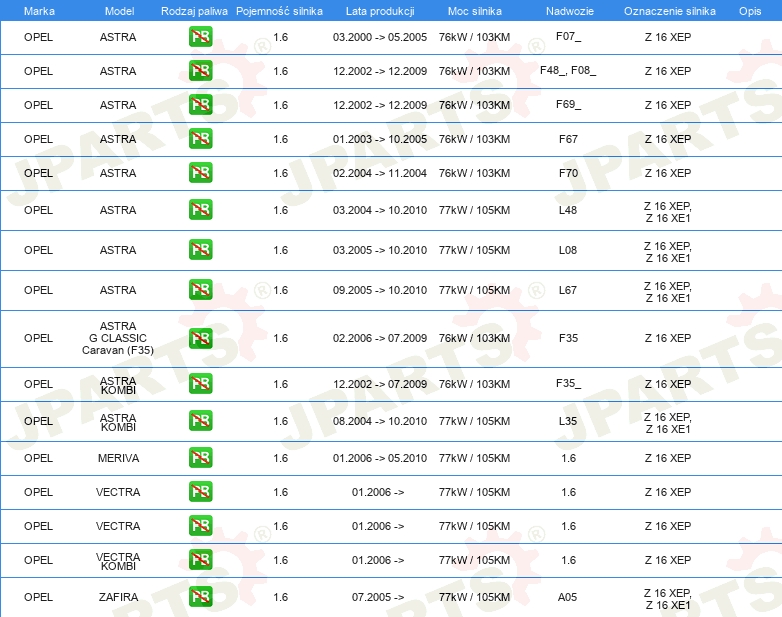This screenshot has width=782, height=617.
Task: Click the ZAFIRA model cell
Action: 118,597
